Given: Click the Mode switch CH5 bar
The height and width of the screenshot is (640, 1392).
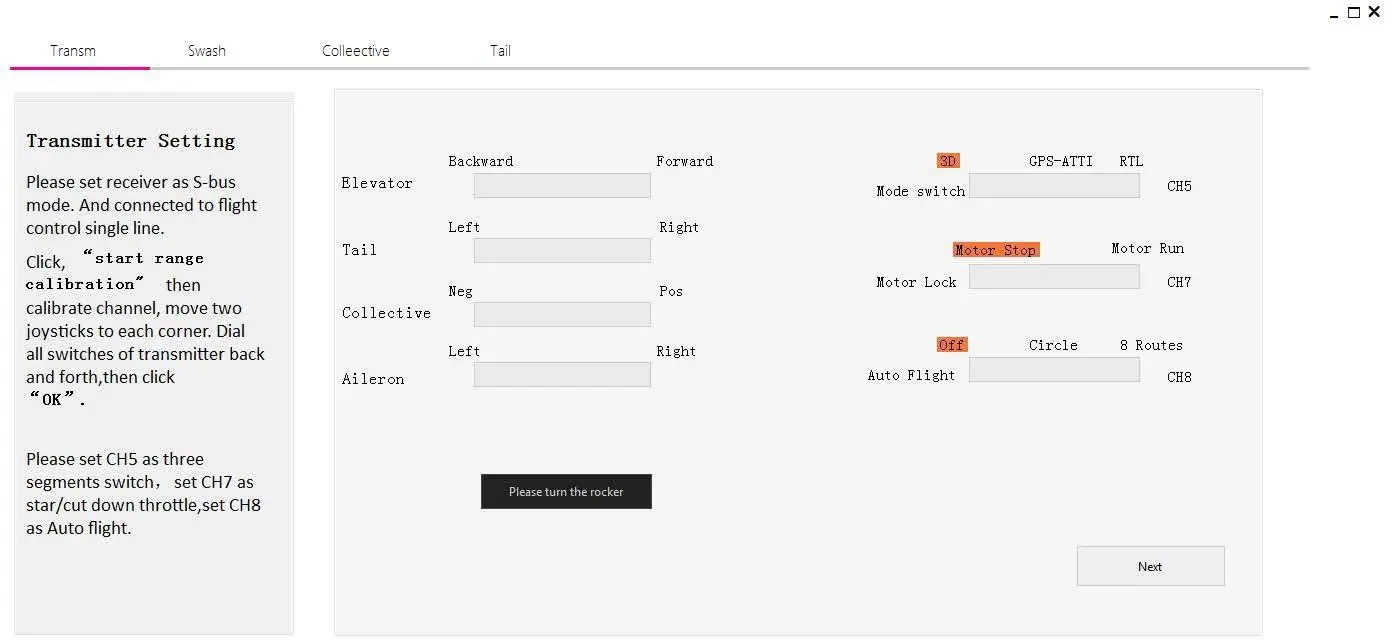Looking at the screenshot, I should pos(1054,186).
